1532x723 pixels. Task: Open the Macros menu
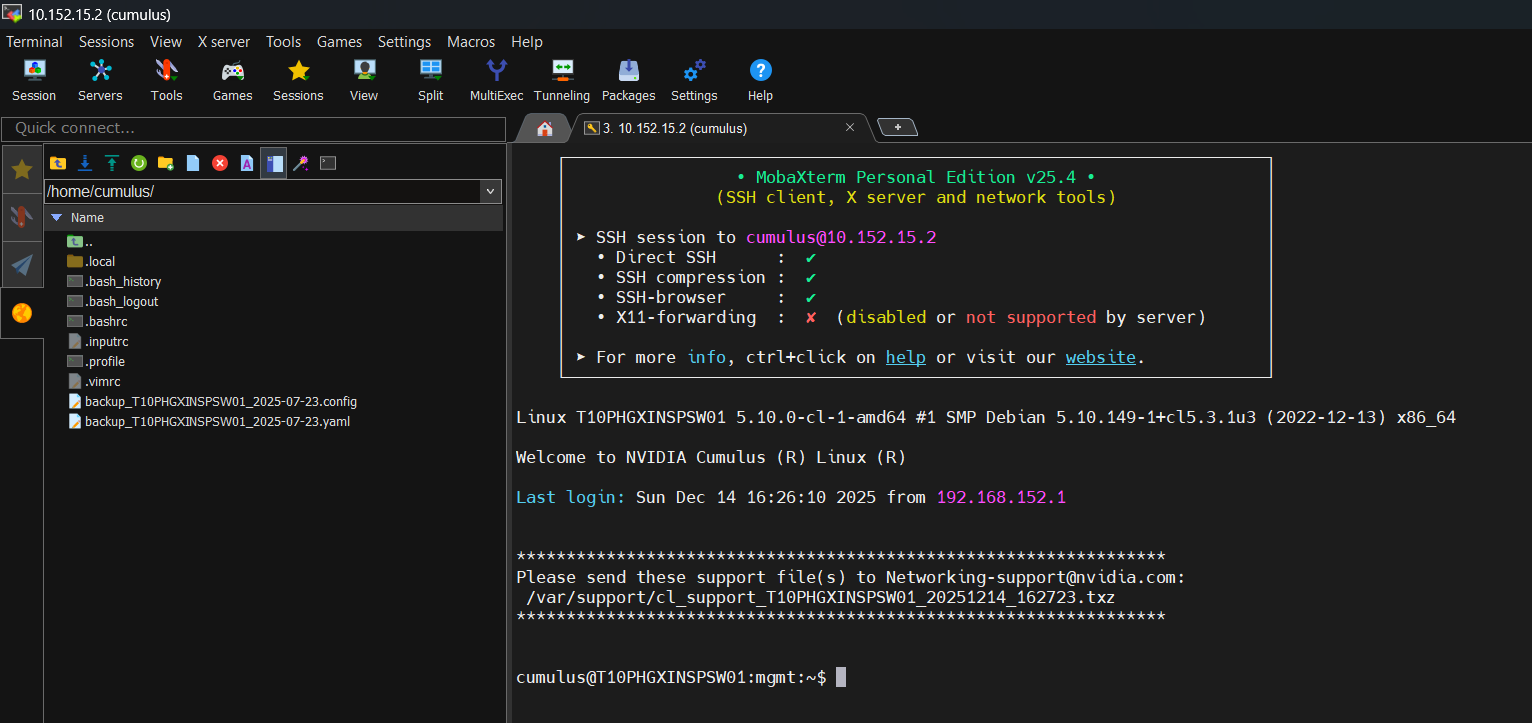tap(471, 42)
